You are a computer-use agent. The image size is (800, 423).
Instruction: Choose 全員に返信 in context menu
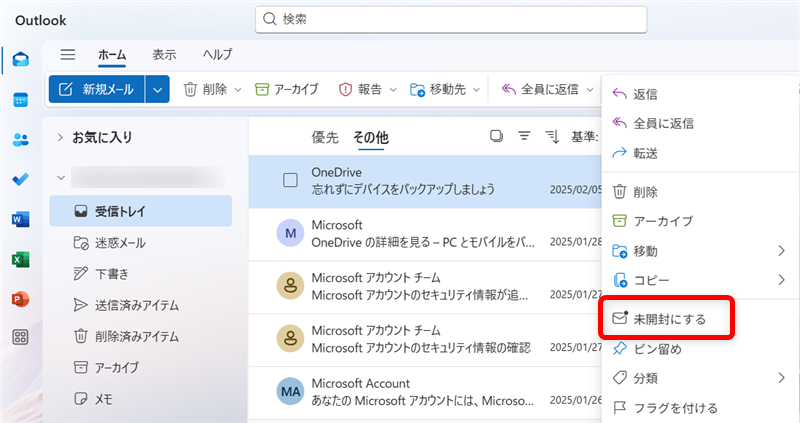click(699, 123)
